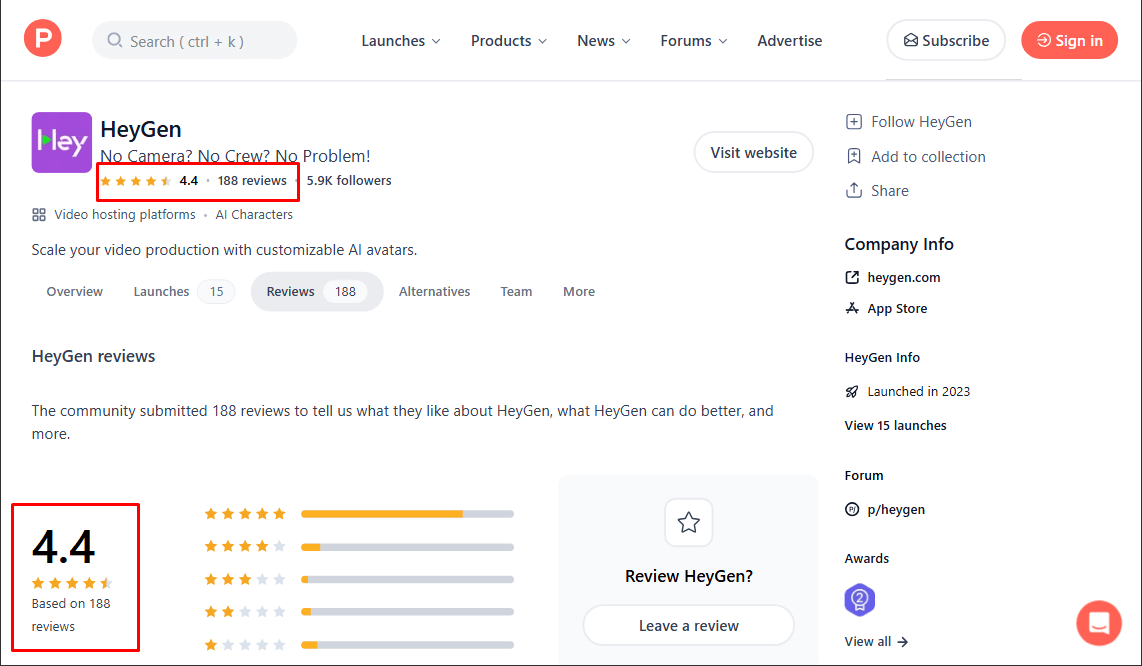Viewport: 1142px width, 666px height.
Task: Click the Sign in button
Action: click(x=1069, y=41)
